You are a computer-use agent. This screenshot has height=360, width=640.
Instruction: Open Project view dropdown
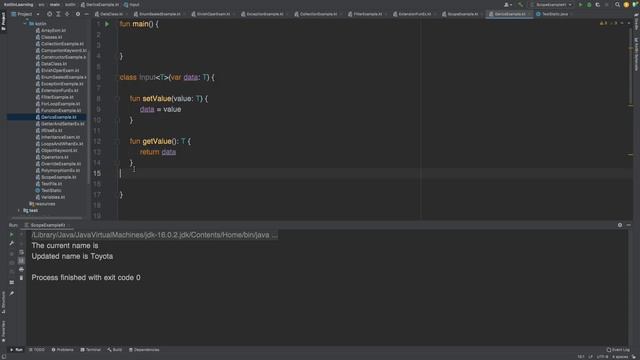click(x=25, y=14)
